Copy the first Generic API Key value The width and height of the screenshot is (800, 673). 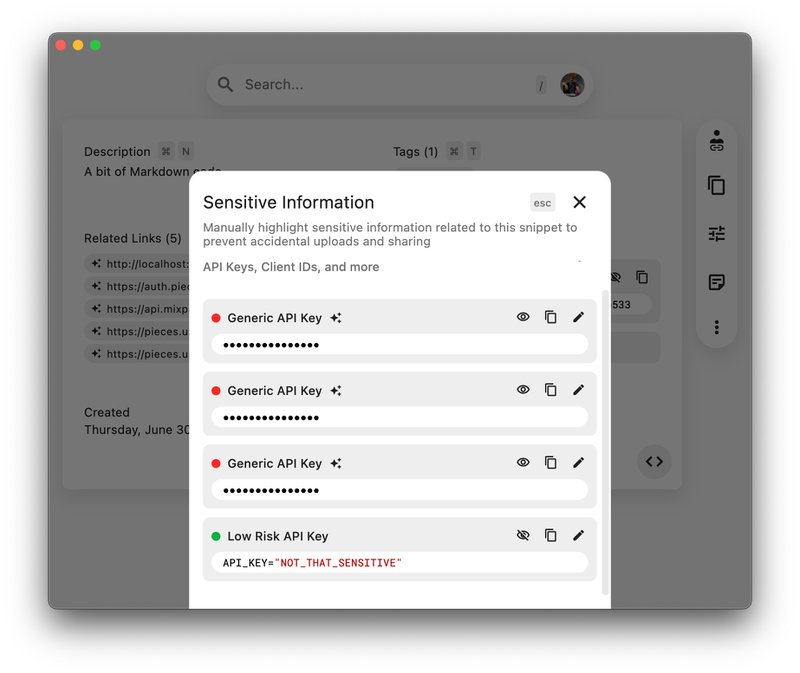coord(551,316)
